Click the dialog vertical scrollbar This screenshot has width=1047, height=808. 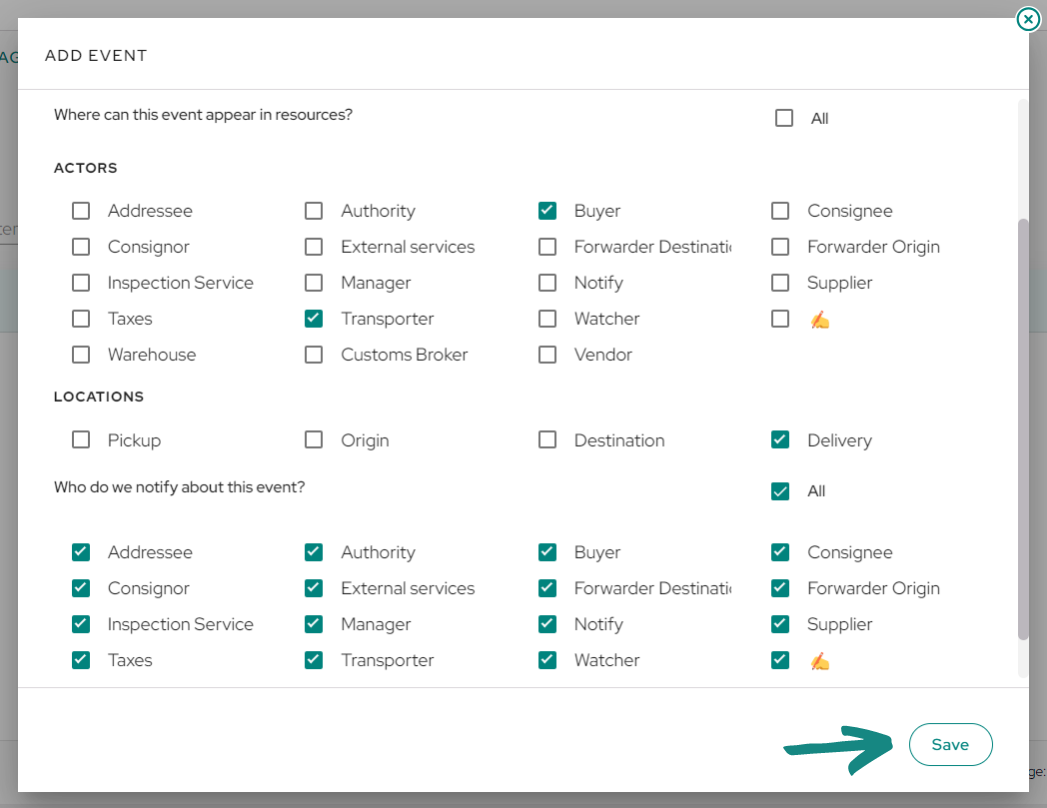[x=1022, y=429]
